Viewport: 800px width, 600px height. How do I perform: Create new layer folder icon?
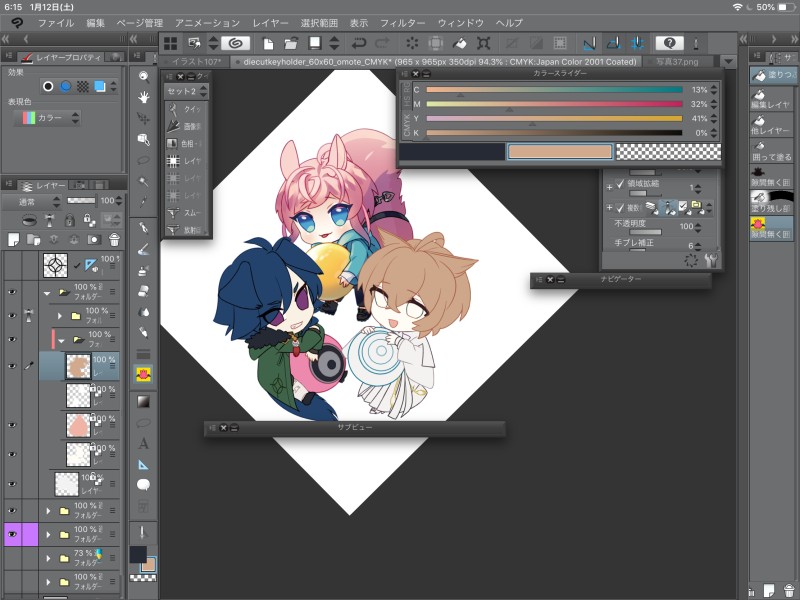(x=34, y=239)
